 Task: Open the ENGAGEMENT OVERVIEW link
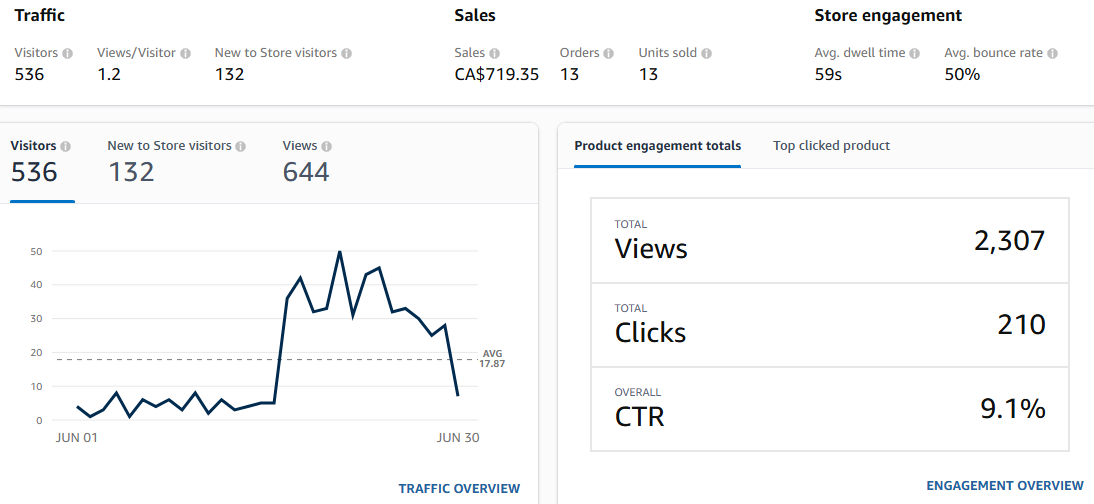tap(1005, 485)
